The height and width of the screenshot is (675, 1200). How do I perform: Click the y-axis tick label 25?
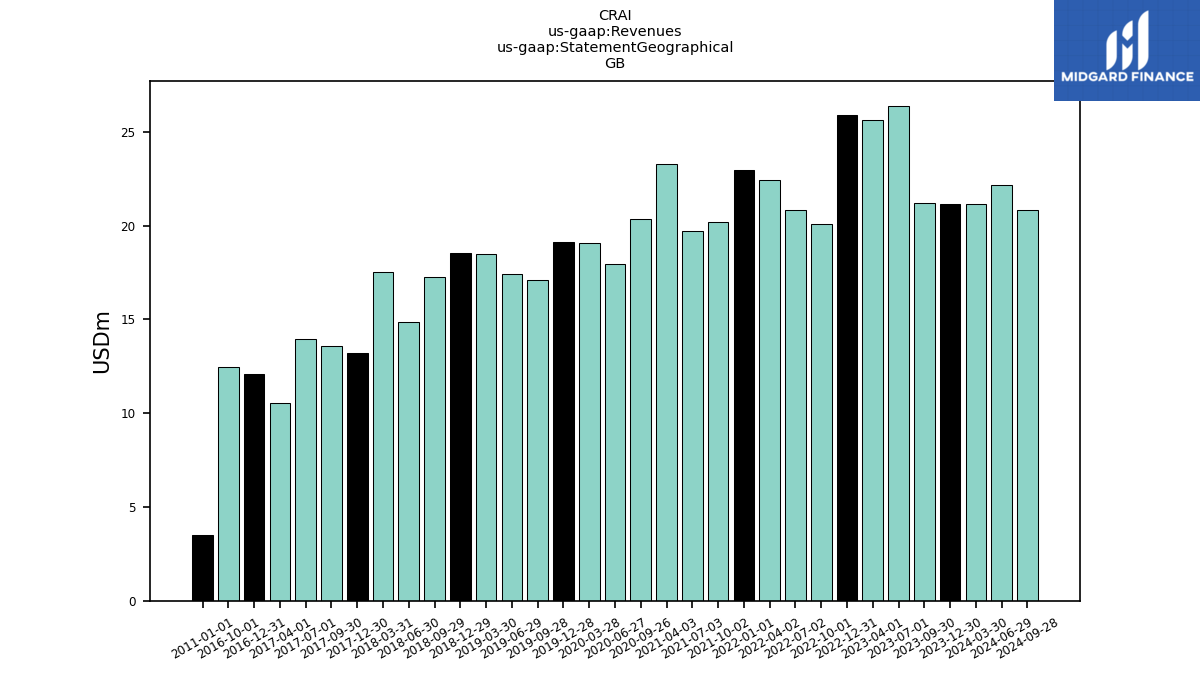(129, 132)
